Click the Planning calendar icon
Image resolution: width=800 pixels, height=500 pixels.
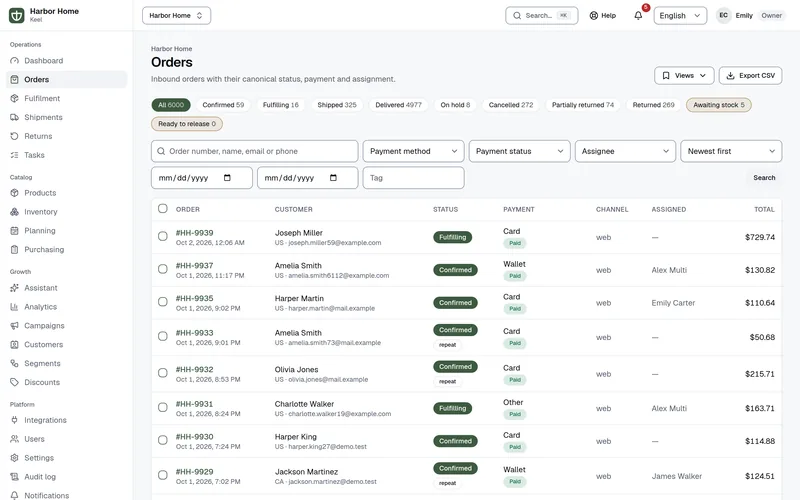click(14, 231)
